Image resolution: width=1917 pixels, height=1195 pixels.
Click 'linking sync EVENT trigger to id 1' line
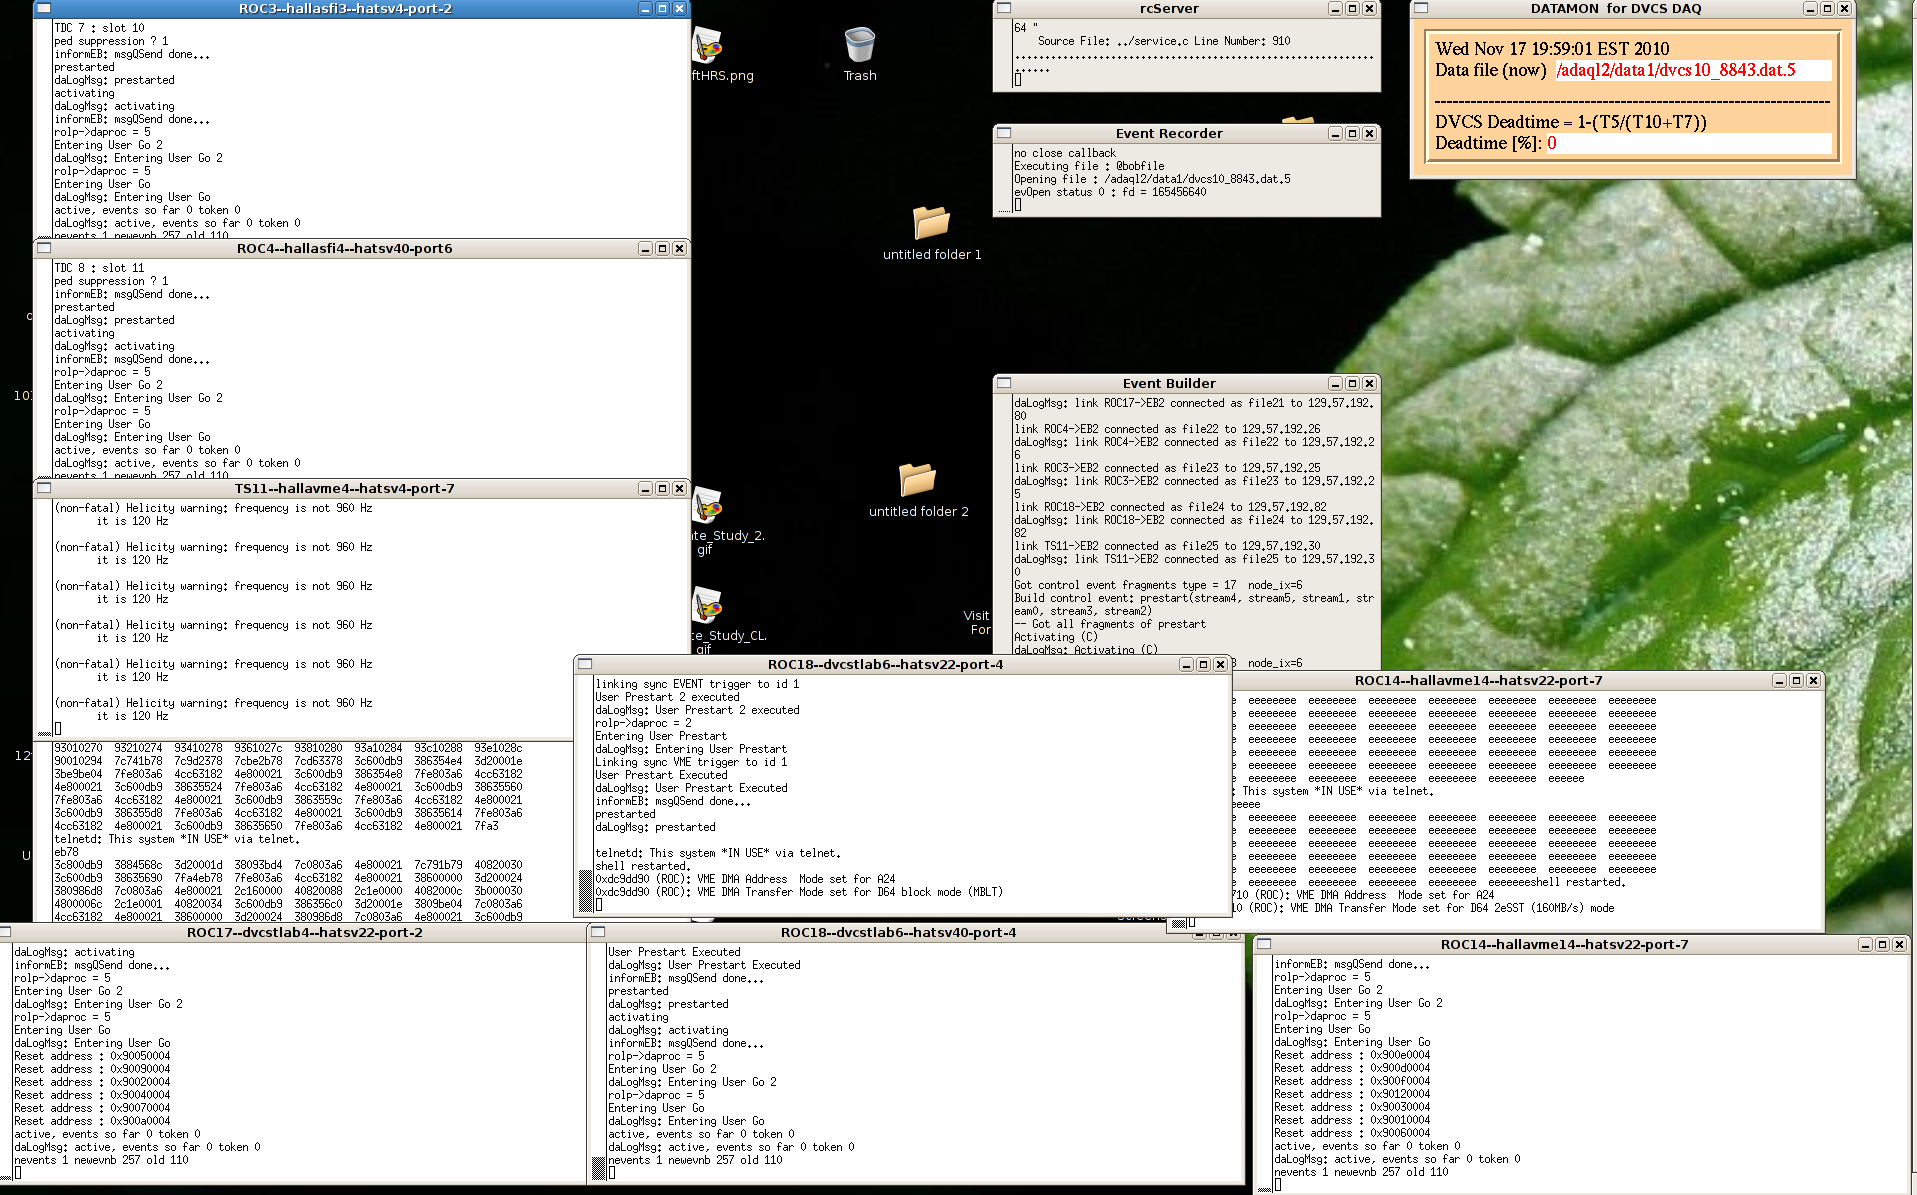[x=697, y=684]
